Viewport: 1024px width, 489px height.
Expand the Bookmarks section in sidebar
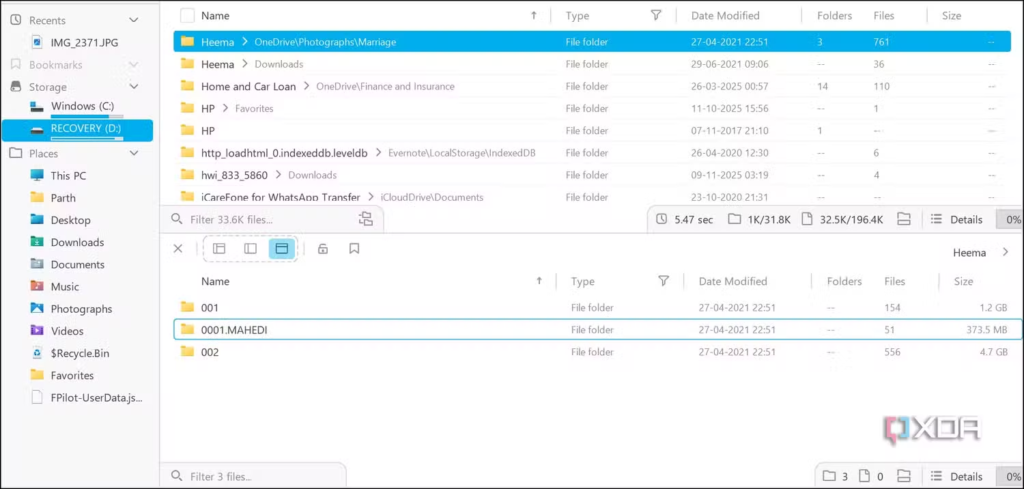point(134,65)
